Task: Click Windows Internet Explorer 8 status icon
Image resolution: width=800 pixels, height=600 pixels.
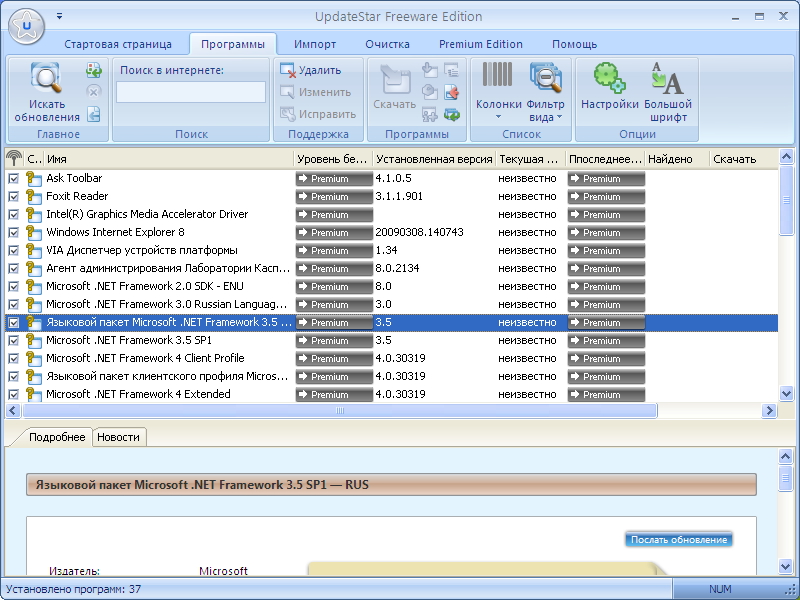Action: tap(34, 233)
